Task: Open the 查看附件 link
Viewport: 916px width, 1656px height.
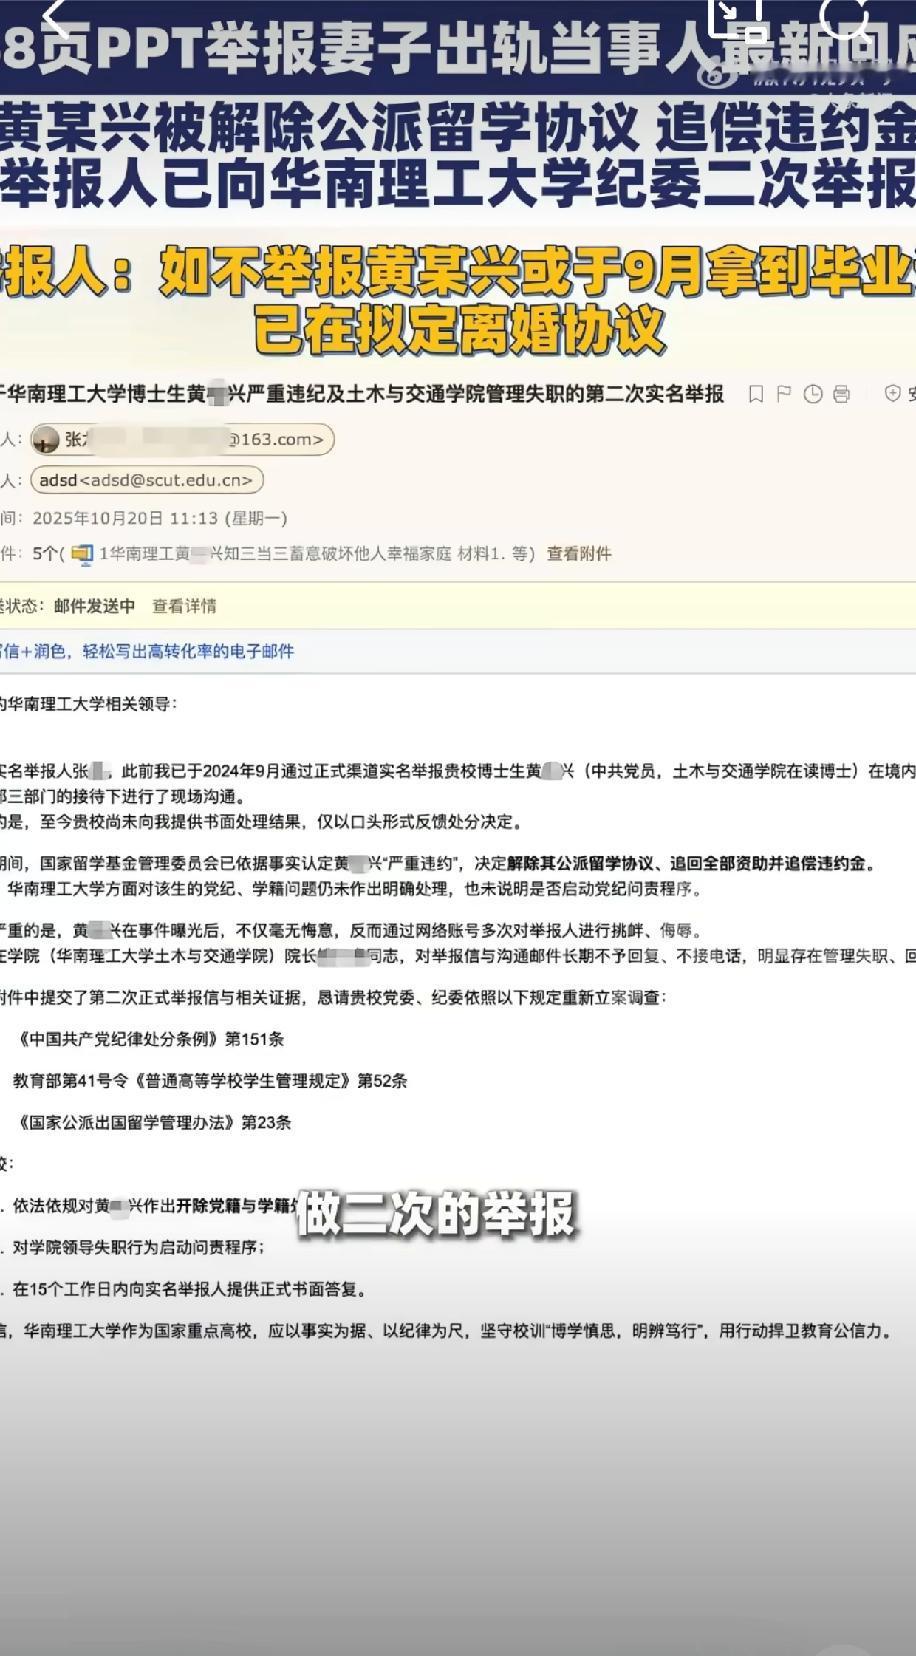Action: (x=578, y=553)
